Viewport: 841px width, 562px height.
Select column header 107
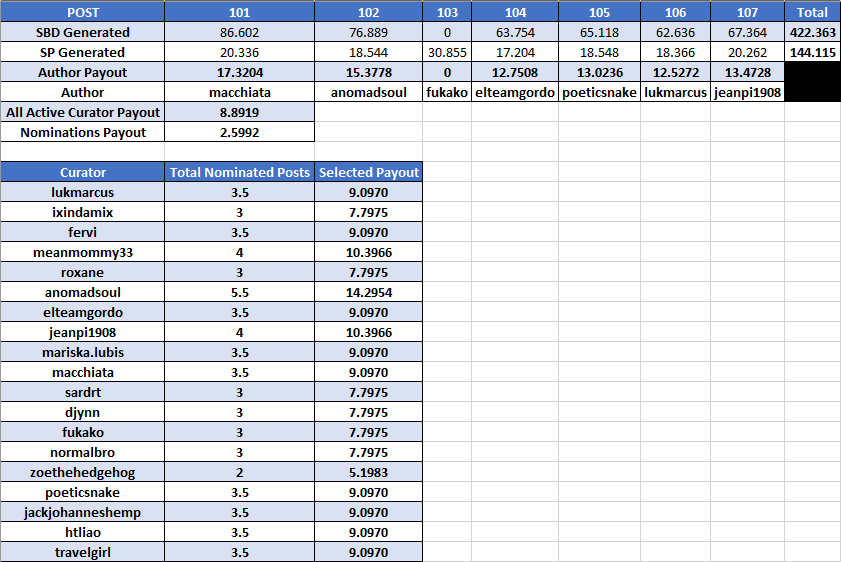pos(747,12)
